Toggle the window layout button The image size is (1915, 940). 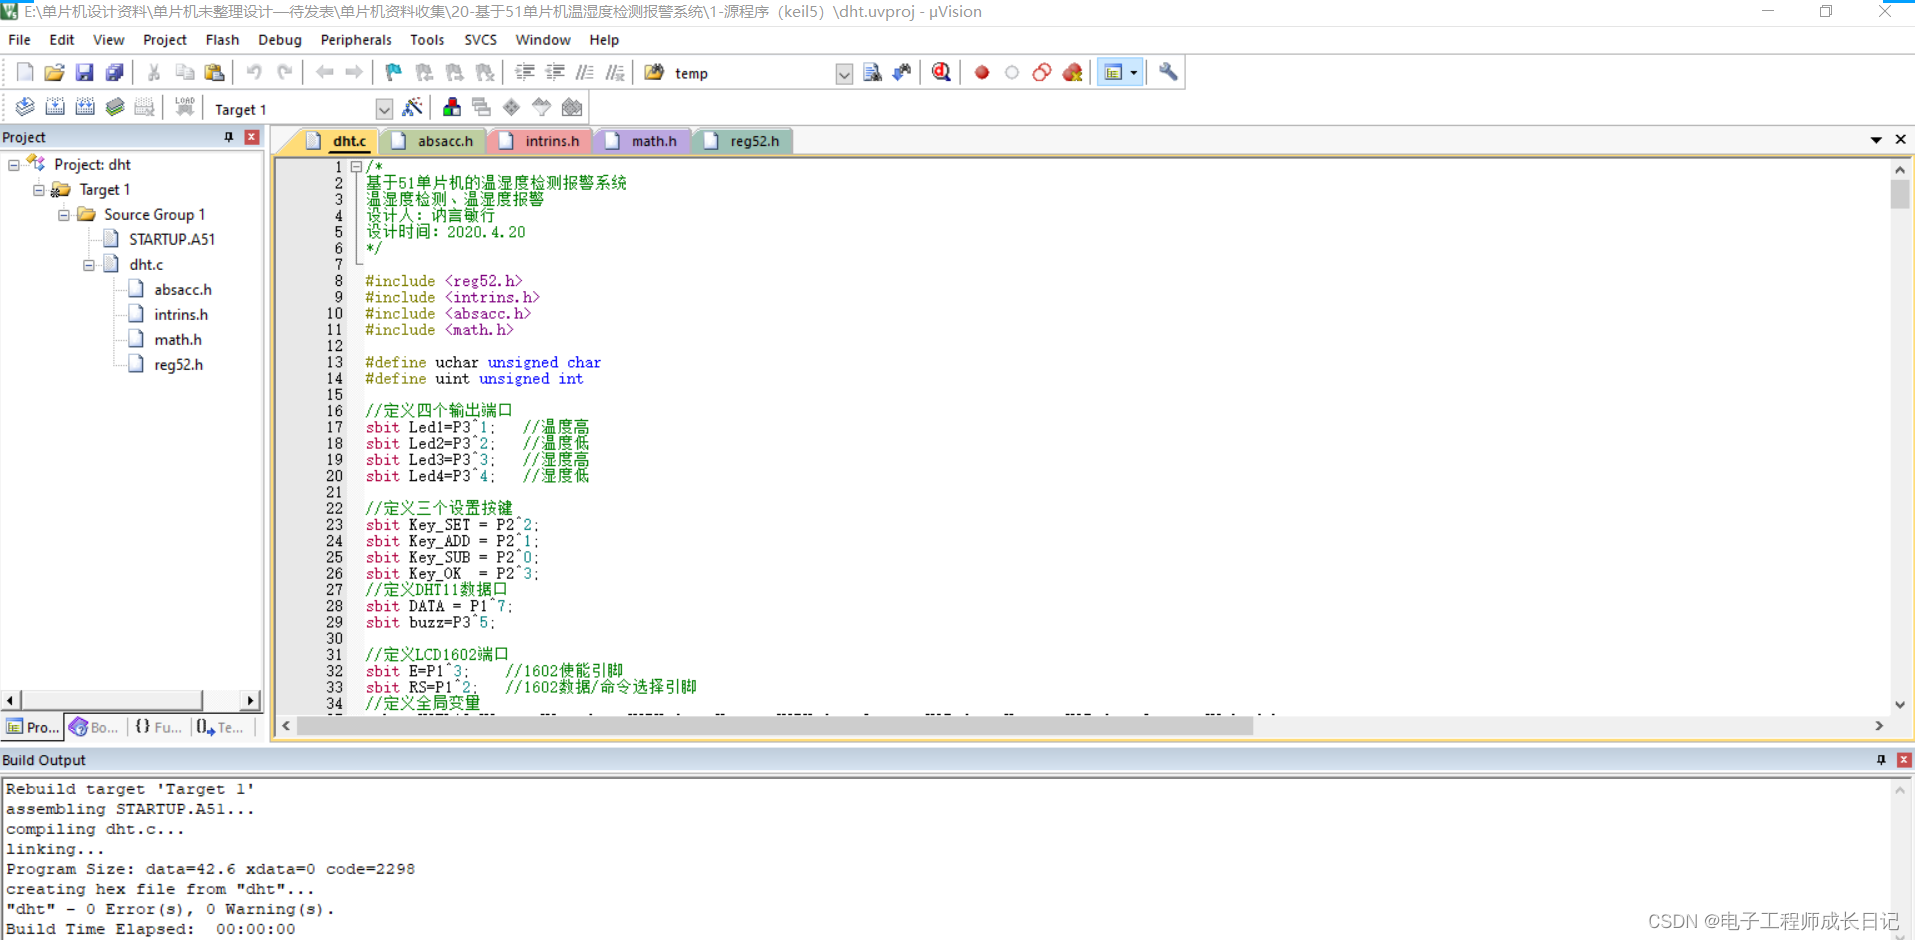pos(1113,73)
